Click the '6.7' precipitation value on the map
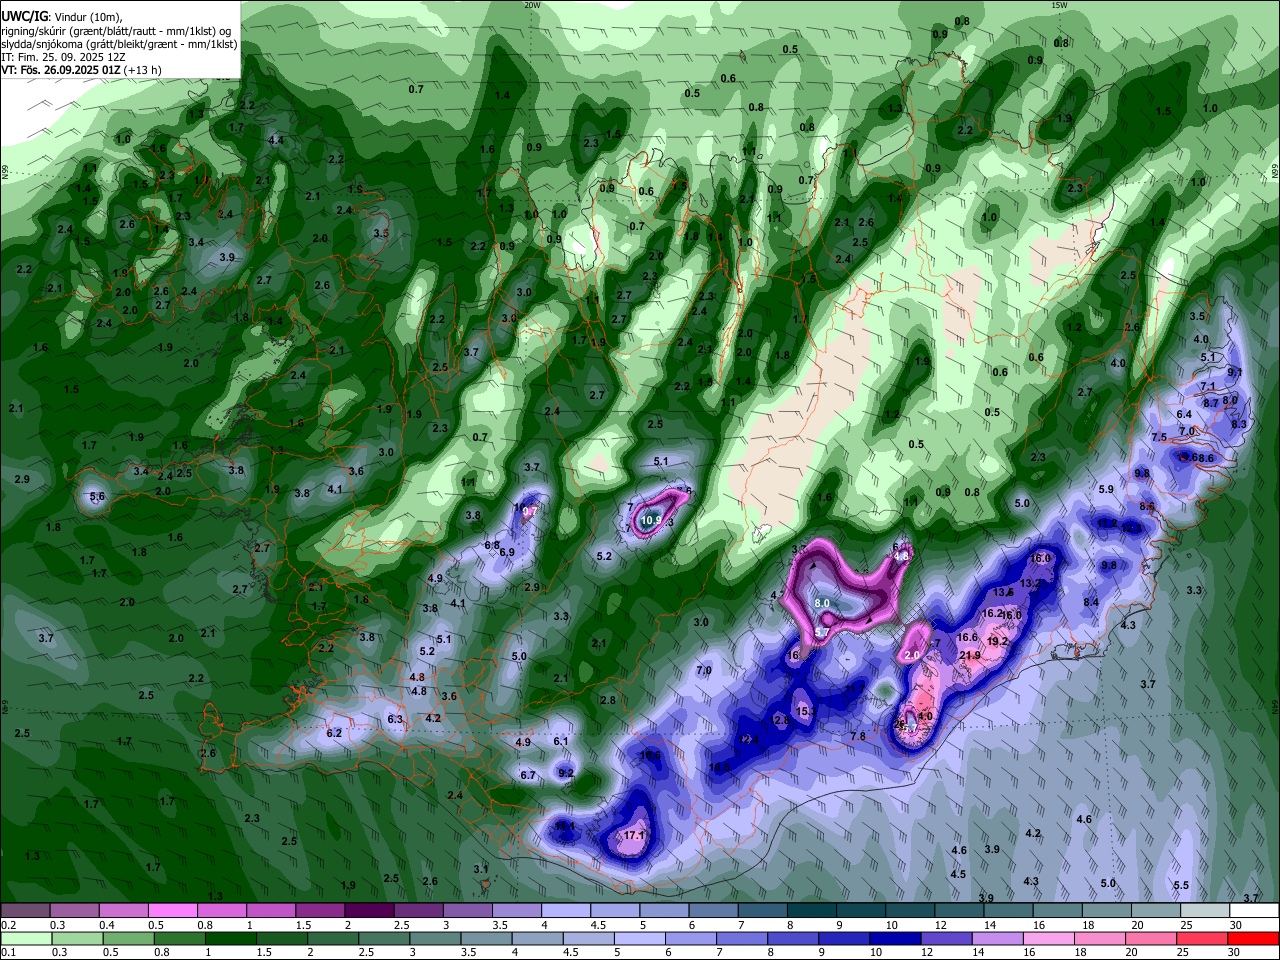This screenshot has width=1280, height=960. coord(528,775)
